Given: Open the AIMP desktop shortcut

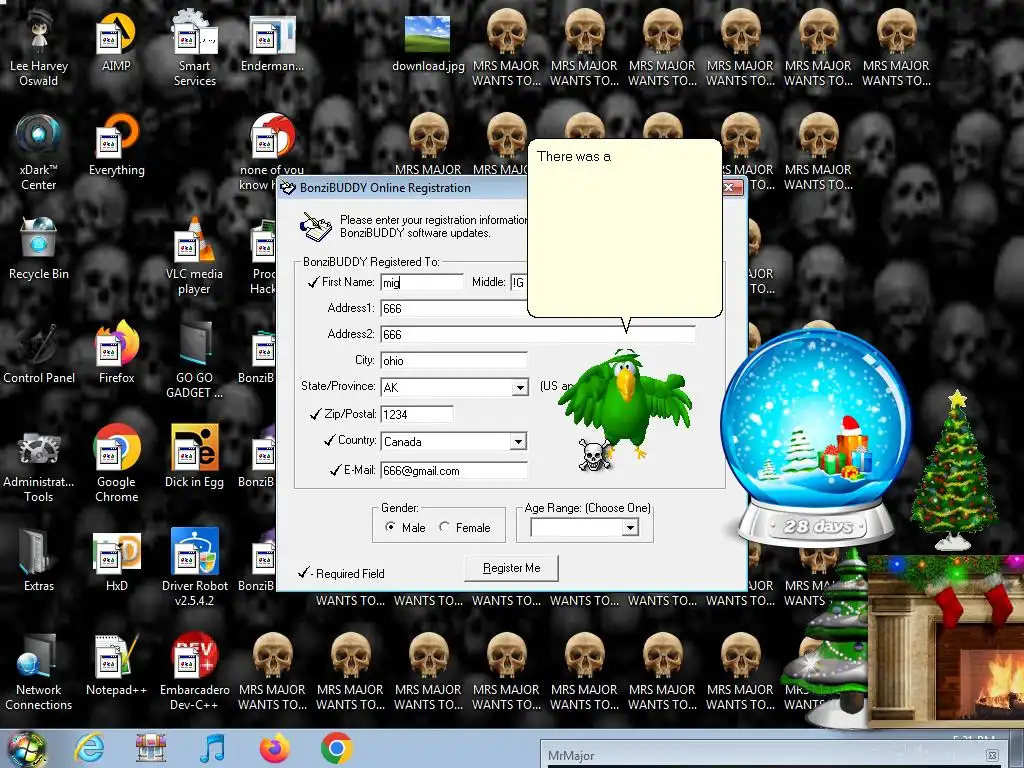Looking at the screenshot, I should [x=116, y=42].
